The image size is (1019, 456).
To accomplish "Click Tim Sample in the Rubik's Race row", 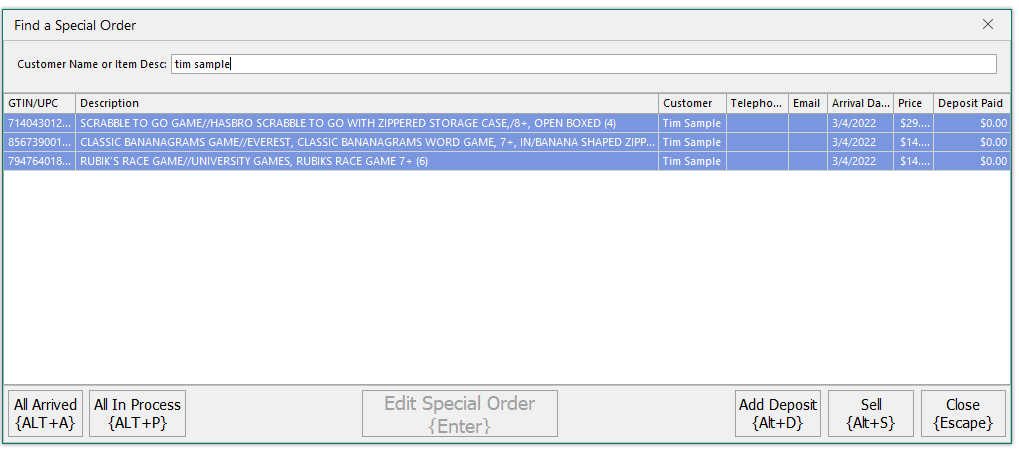I will (692, 161).
